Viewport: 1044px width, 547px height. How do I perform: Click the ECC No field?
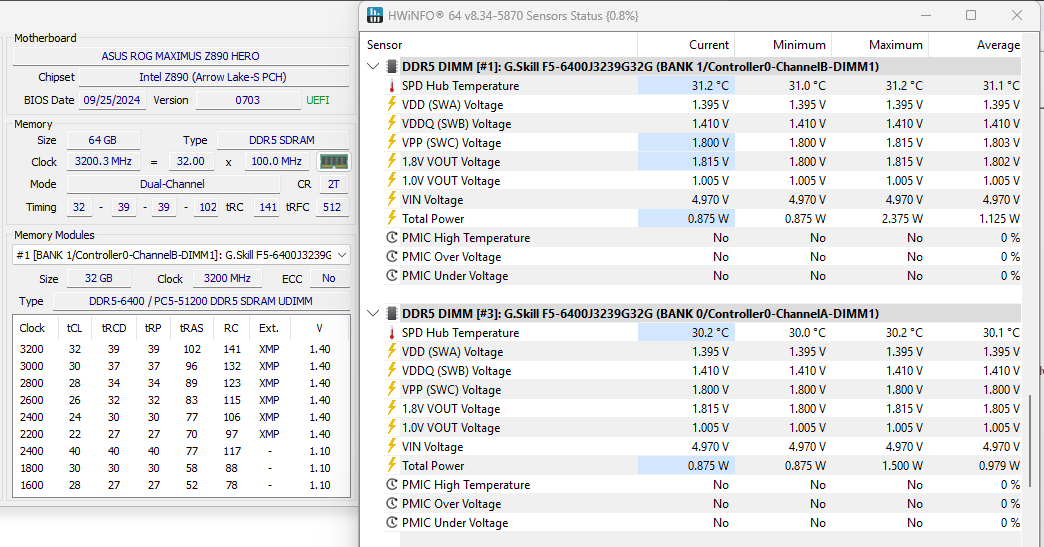329,279
